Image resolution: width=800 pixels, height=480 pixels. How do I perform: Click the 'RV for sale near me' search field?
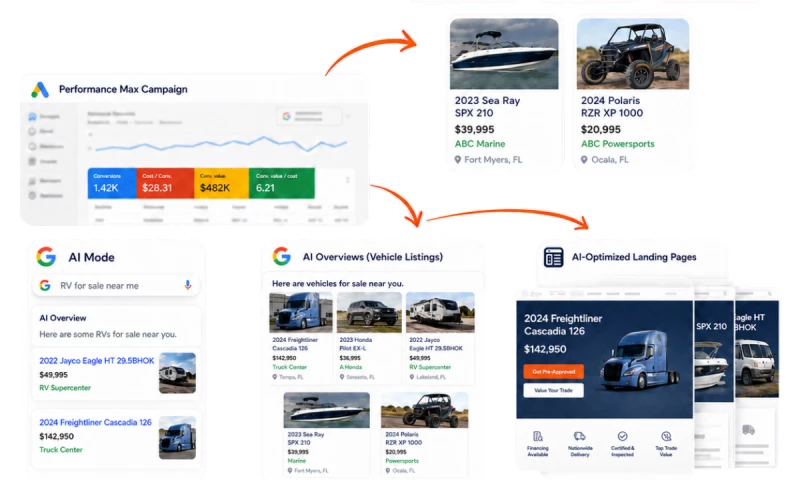[x=116, y=286]
